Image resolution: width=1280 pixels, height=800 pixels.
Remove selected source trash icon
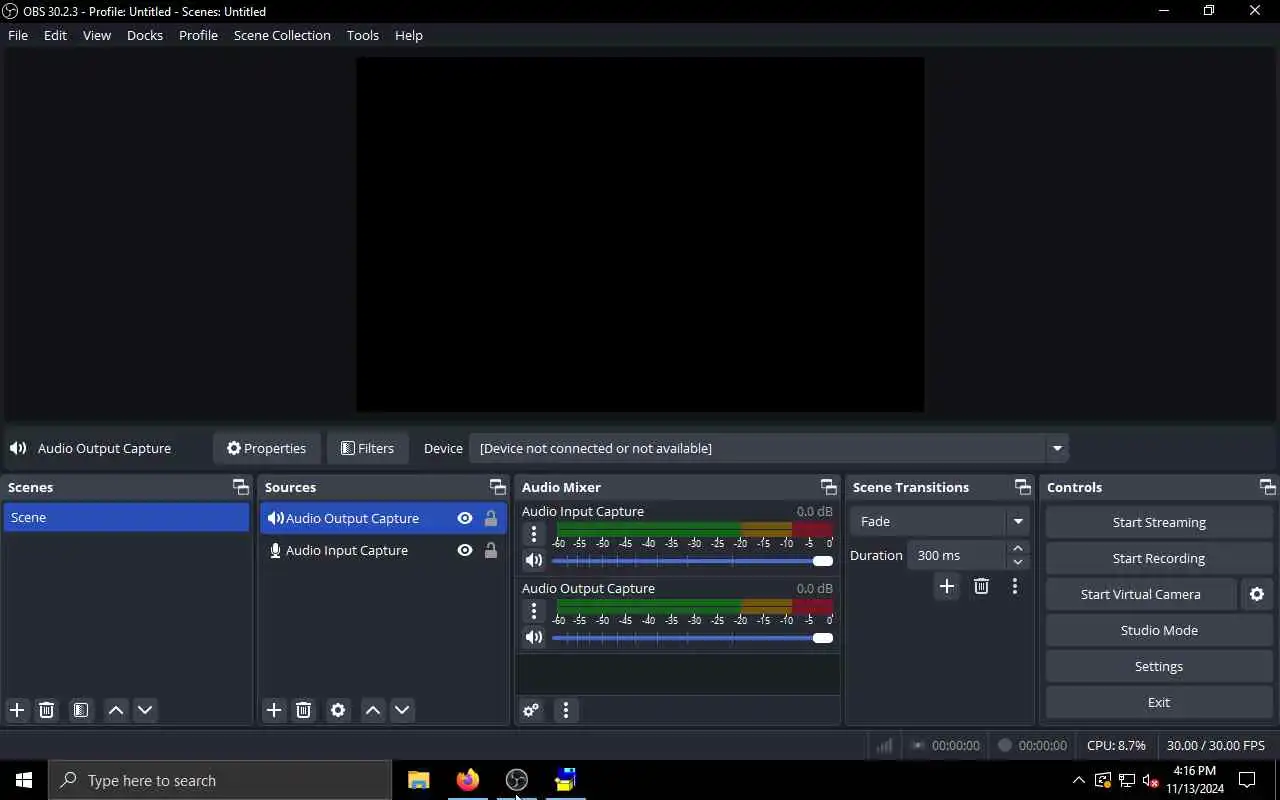coord(304,710)
